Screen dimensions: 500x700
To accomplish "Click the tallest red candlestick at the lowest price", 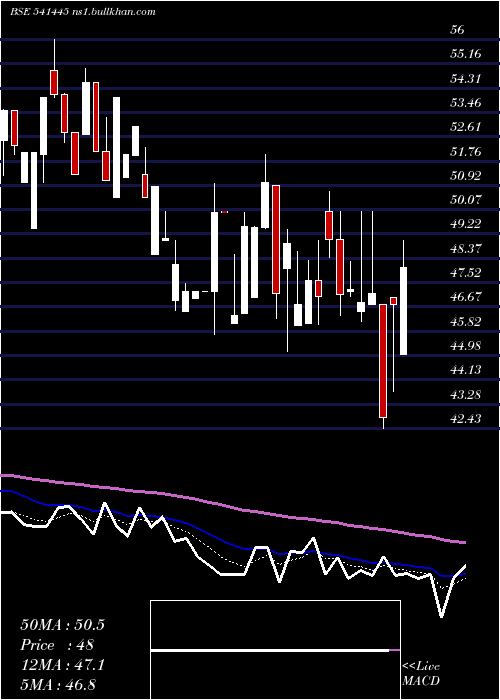I will tap(383, 361).
